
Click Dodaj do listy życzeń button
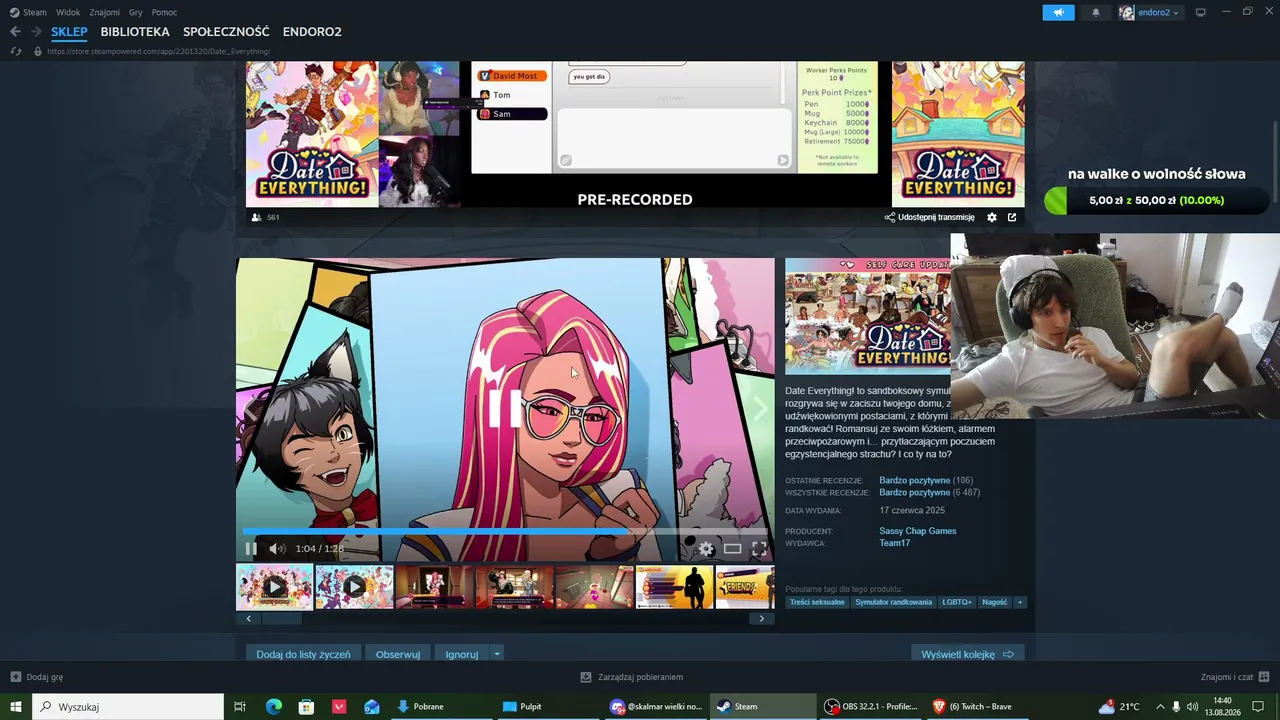303,654
